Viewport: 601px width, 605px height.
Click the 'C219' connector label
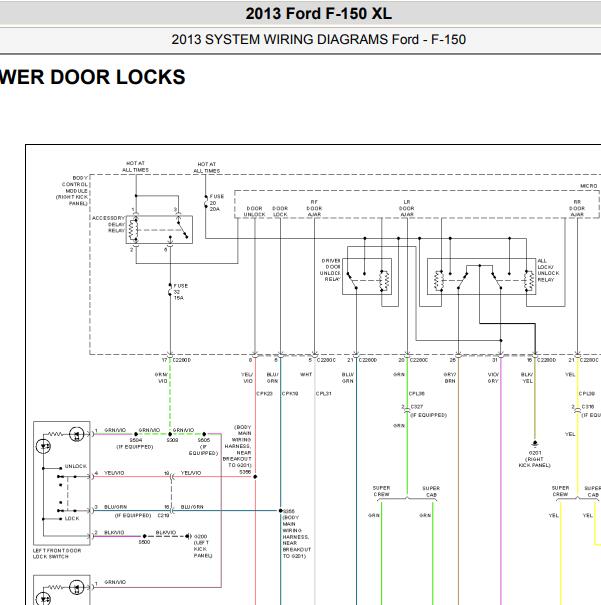(163, 515)
